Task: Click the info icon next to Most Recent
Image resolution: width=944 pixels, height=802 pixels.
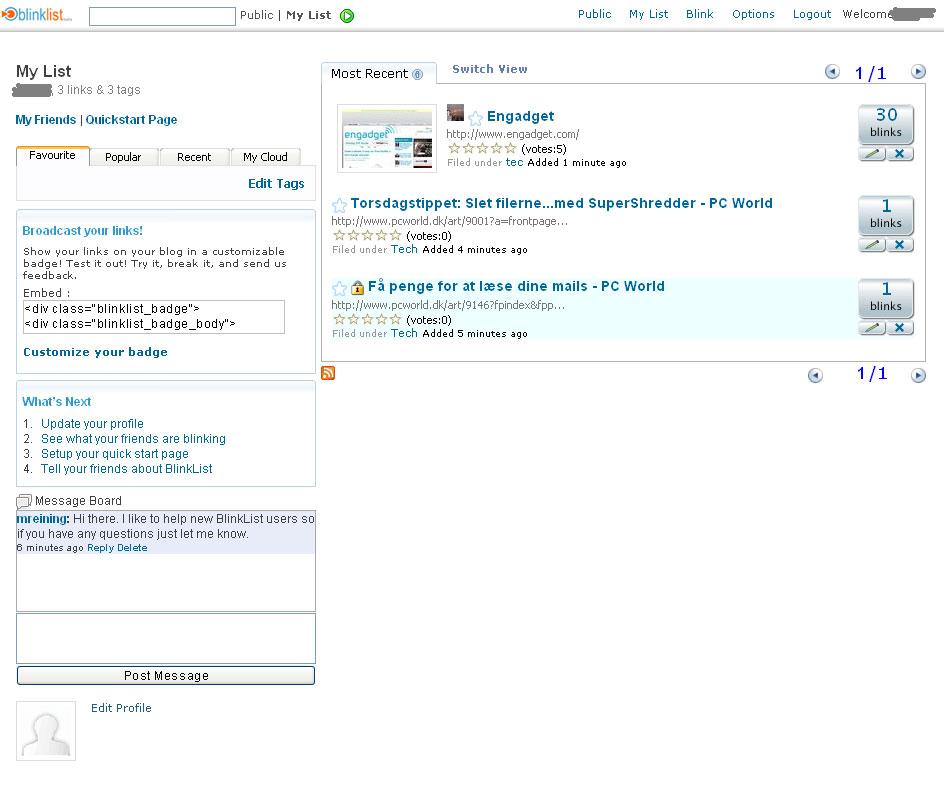Action: coord(417,74)
